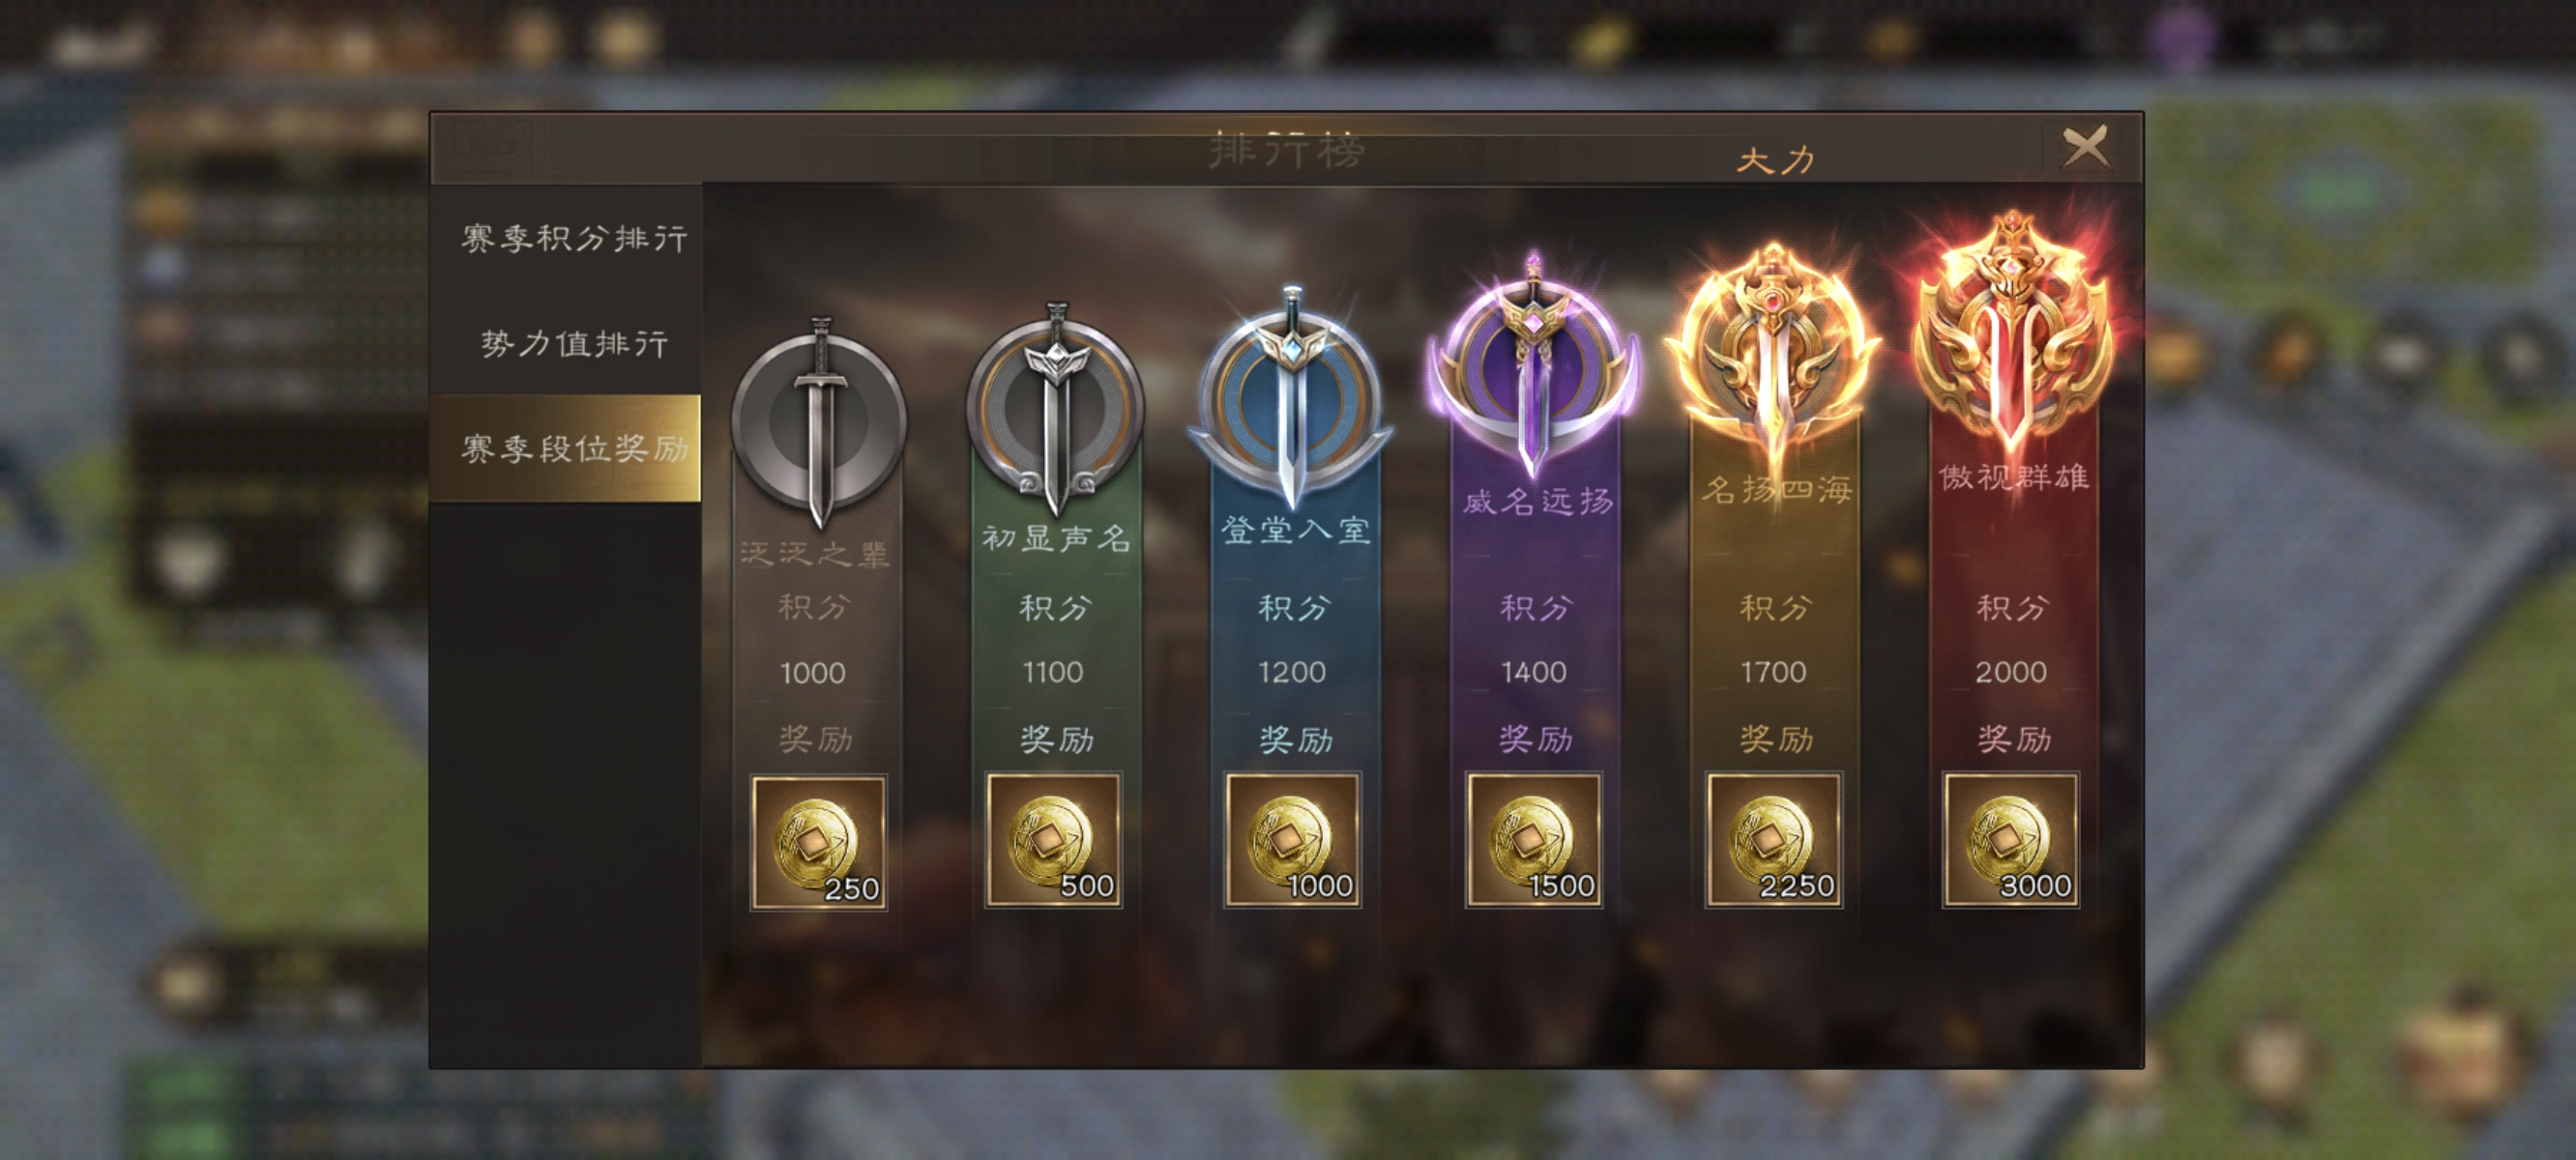Open the 2250 gold coin reward
The image size is (2576, 1160).
(1774, 840)
